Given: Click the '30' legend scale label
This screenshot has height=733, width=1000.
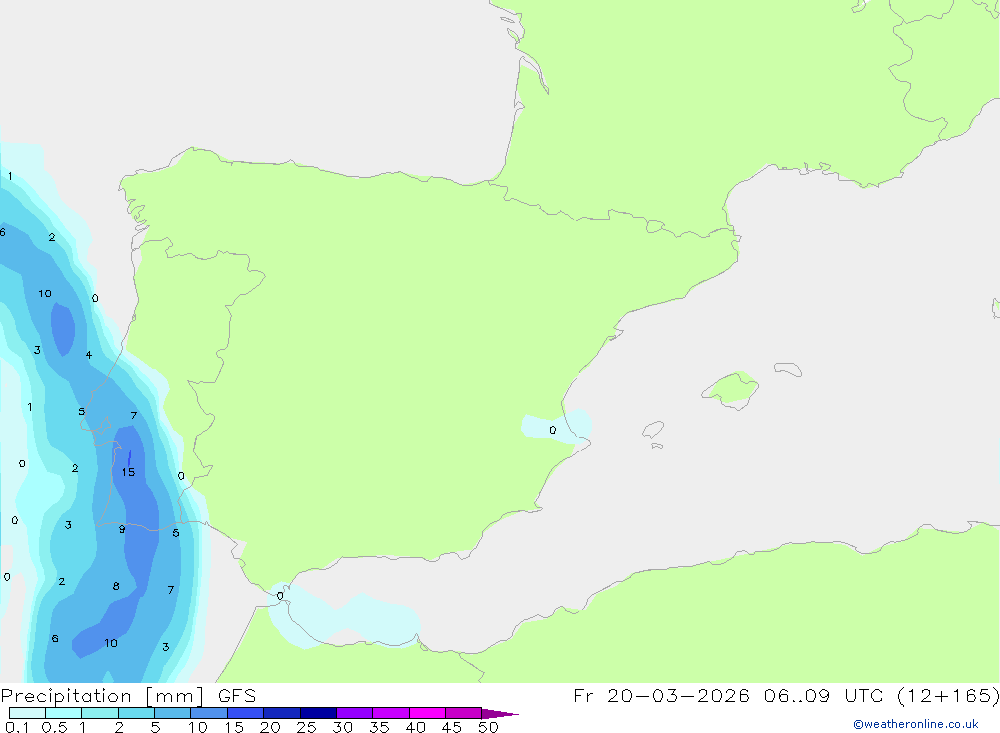Looking at the screenshot, I should pyautogui.click(x=343, y=727).
